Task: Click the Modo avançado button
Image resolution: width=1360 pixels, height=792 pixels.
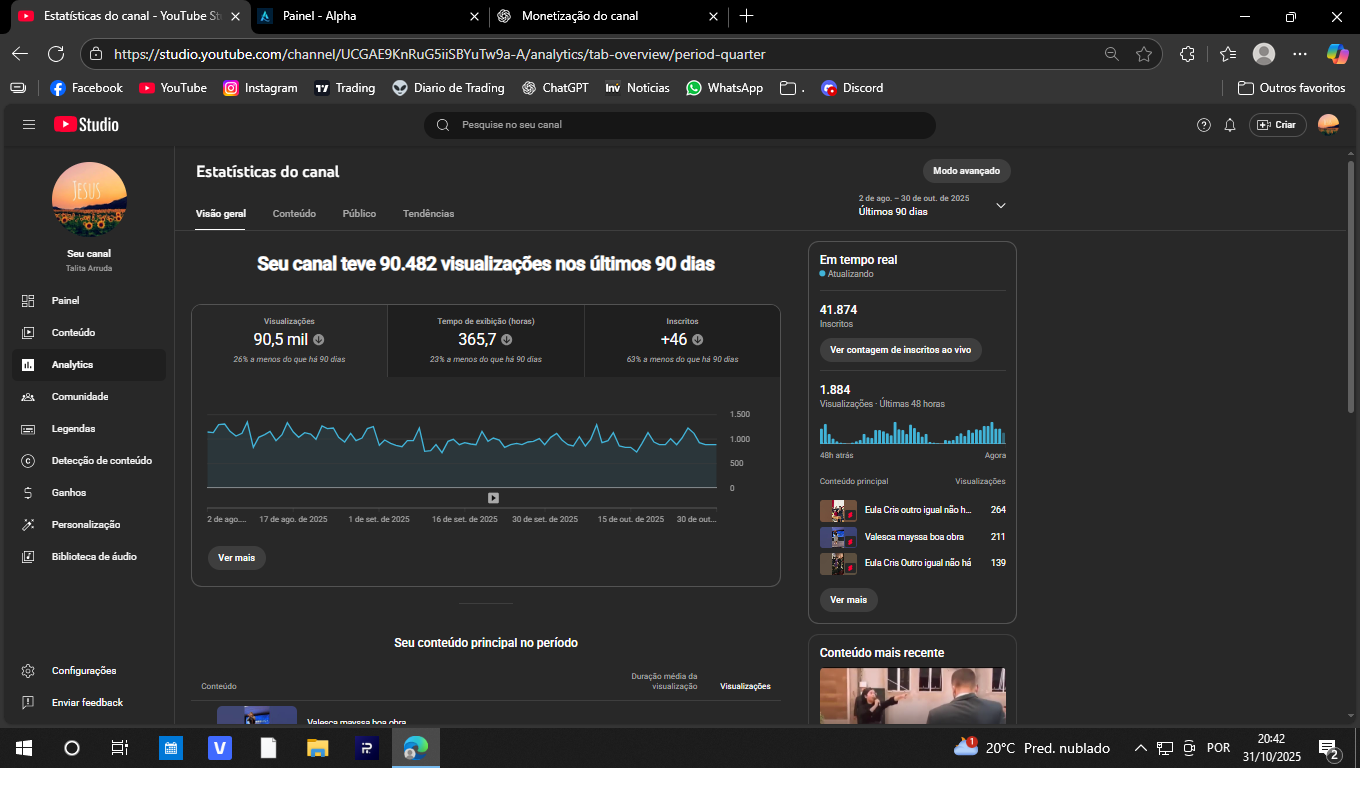Action: point(966,171)
